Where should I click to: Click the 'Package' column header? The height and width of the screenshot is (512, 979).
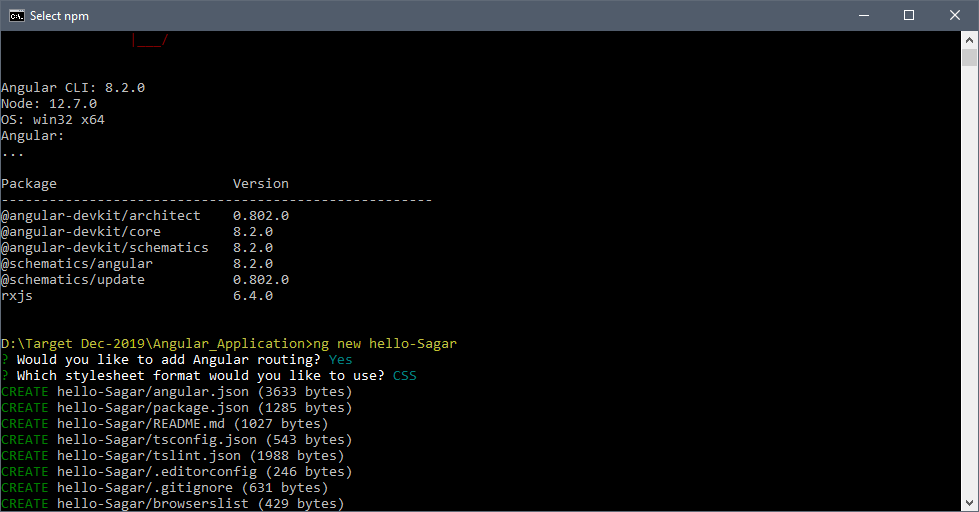29,184
